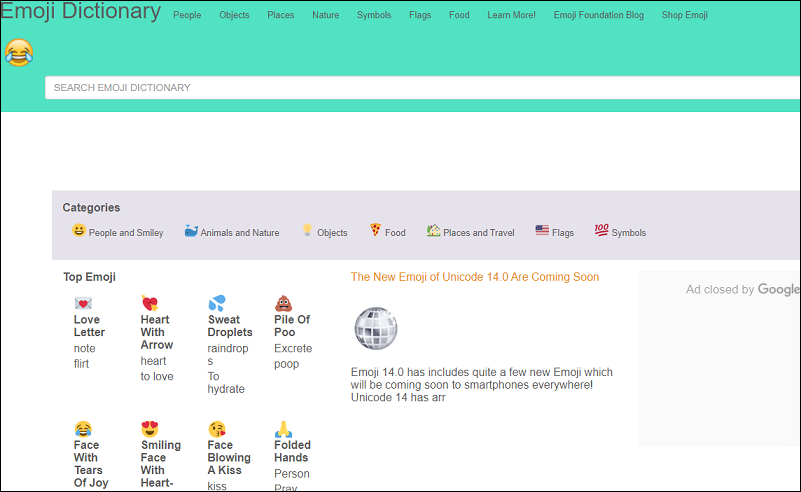This screenshot has height=492, width=801.
Task: Click the Smiling Face With Heart-Eyes emoji icon
Action: pos(150,429)
